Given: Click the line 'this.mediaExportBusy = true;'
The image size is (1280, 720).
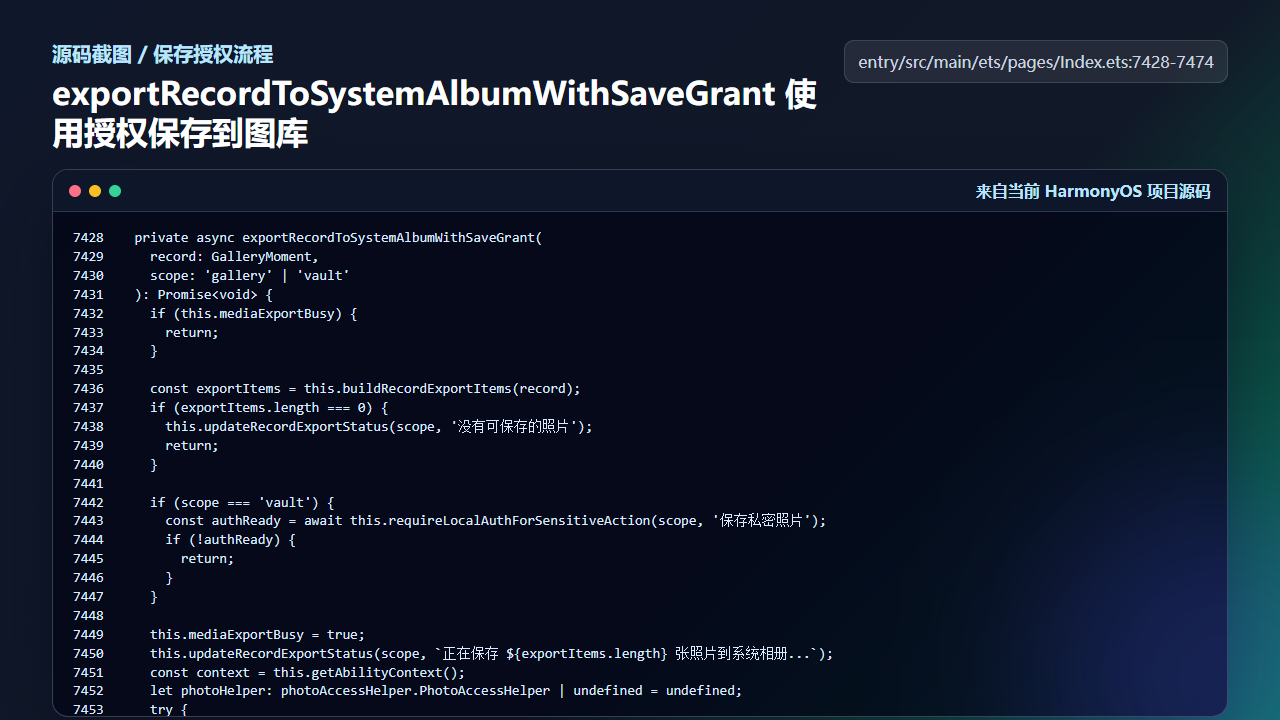Looking at the screenshot, I should pos(257,635).
